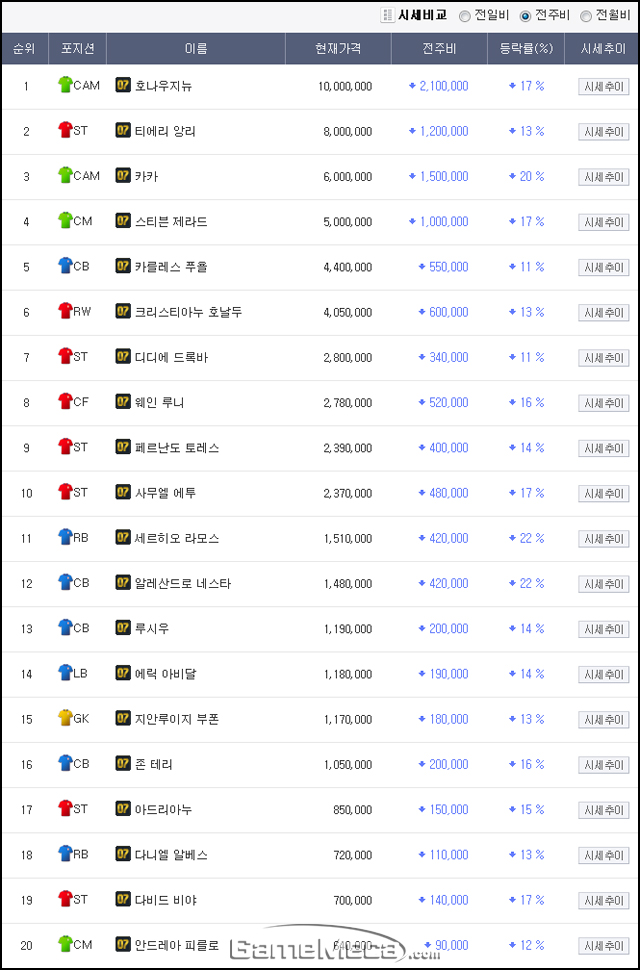
Task: Sort by 등락률(%) column header
Action: 526,48
